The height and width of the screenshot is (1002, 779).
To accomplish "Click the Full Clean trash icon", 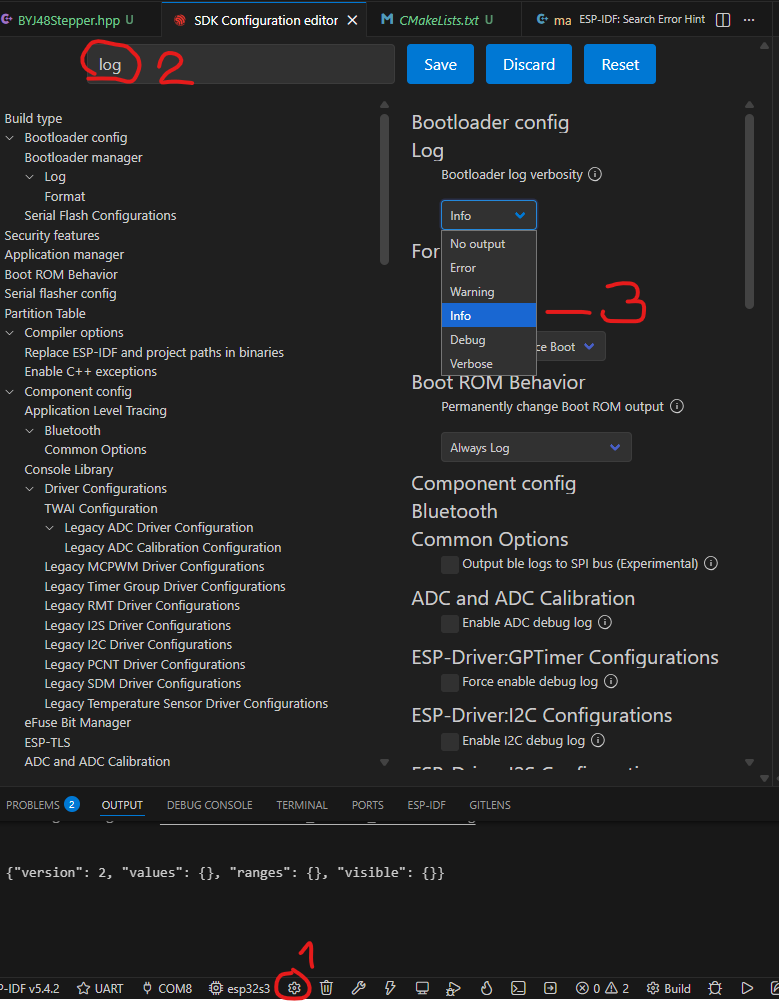I will pyautogui.click(x=327, y=988).
